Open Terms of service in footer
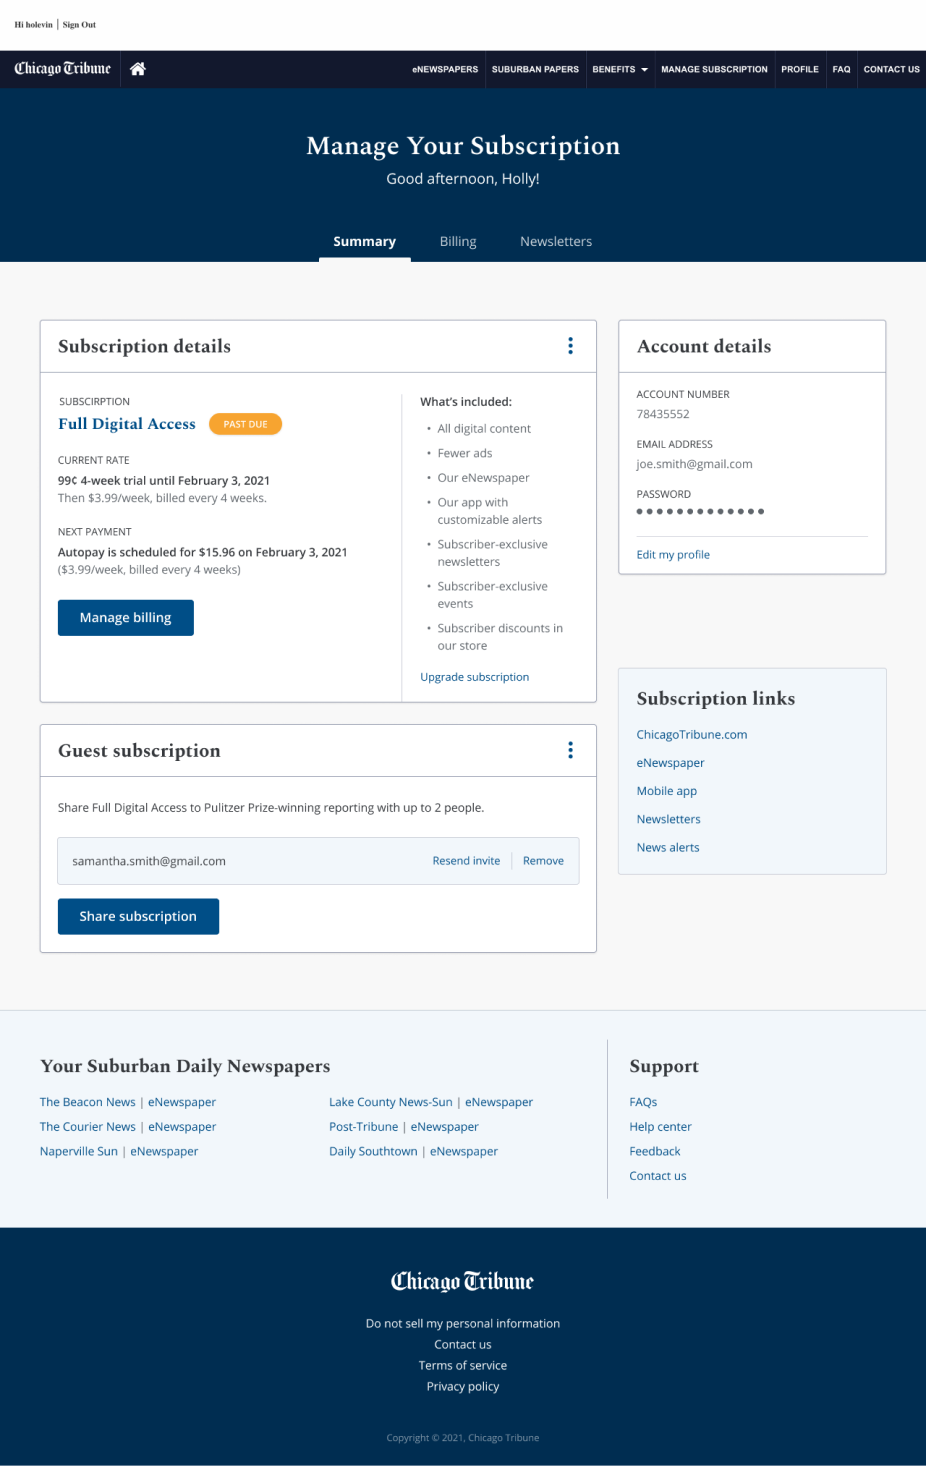Viewport: 926px width, 1466px height. (463, 1366)
